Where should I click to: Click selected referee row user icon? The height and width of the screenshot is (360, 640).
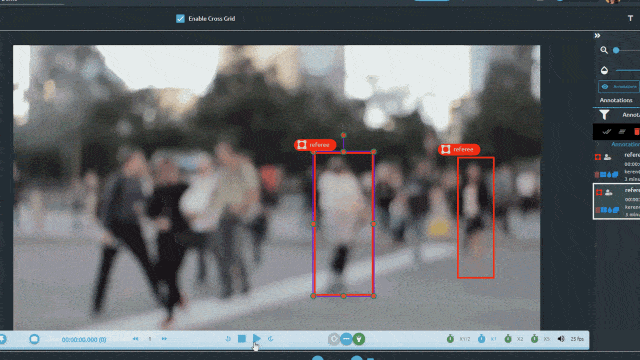(609, 192)
